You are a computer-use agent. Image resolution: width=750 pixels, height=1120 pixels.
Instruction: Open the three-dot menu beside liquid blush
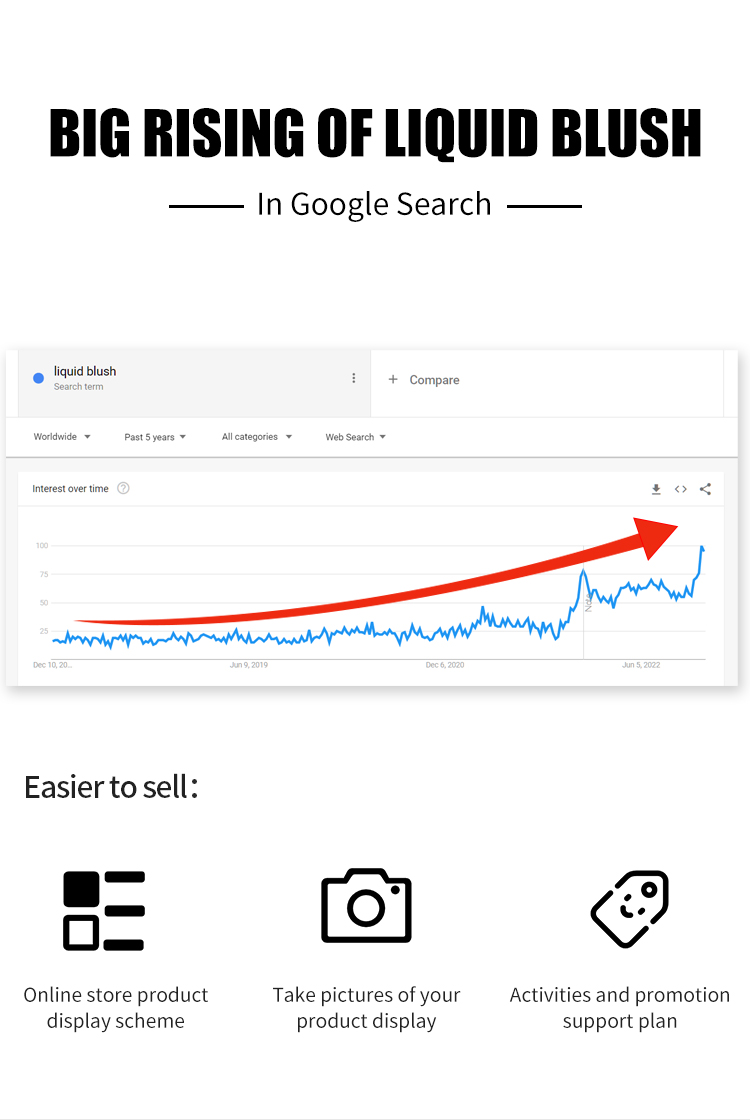353,378
